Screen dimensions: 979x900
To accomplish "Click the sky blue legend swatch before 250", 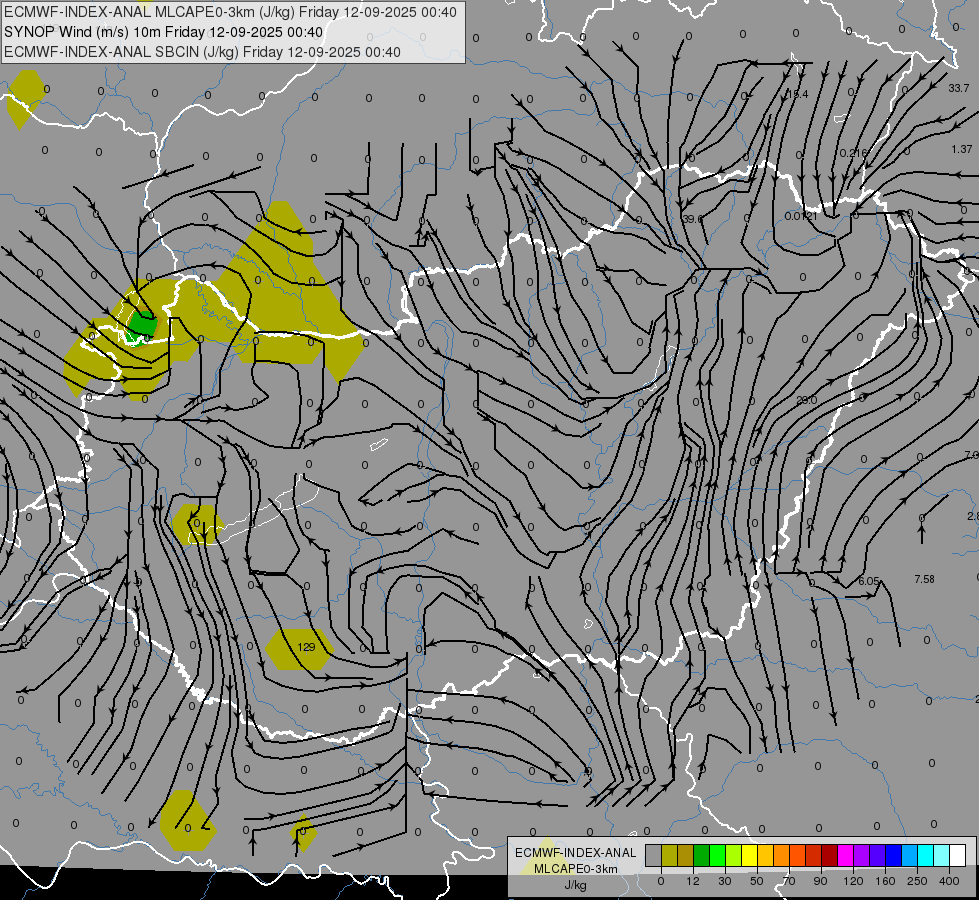I will click(x=910, y=855).
